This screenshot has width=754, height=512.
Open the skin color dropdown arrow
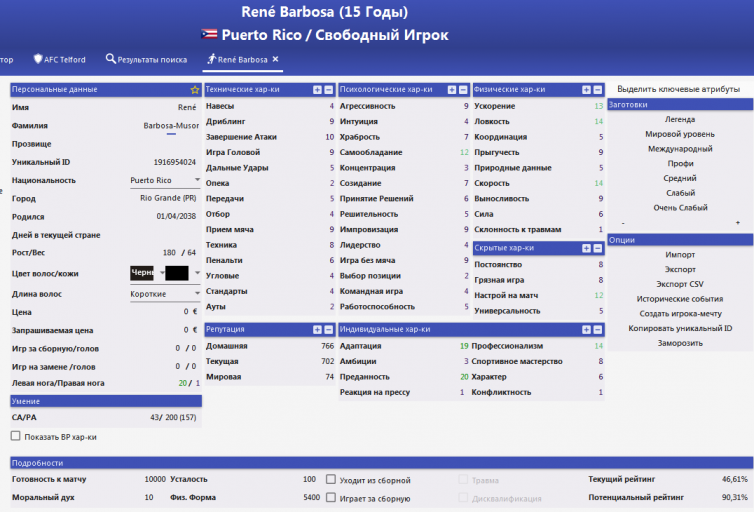coord(197,273)
